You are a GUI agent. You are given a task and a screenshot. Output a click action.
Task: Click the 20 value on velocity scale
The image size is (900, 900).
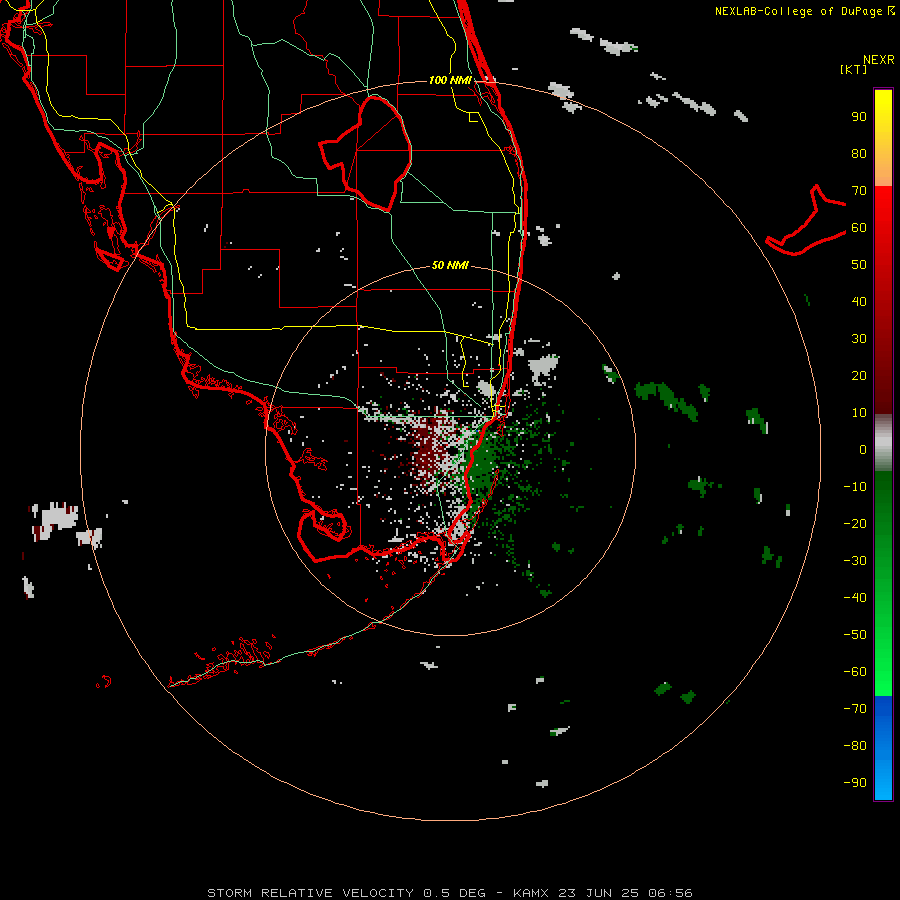[x=859, y=376]
